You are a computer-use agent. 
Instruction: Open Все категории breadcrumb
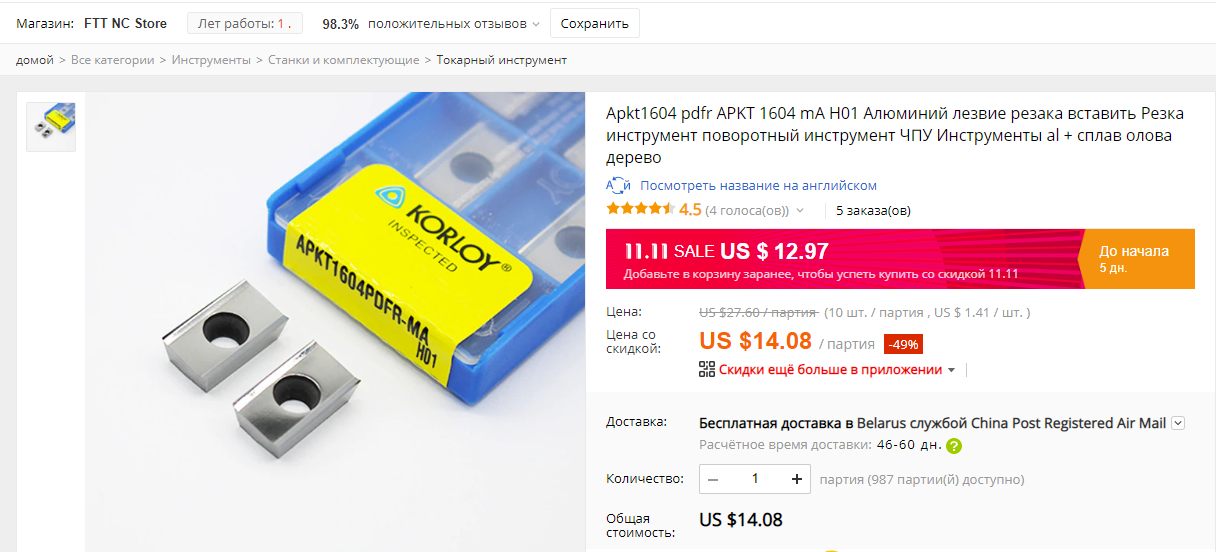point(112,60)
